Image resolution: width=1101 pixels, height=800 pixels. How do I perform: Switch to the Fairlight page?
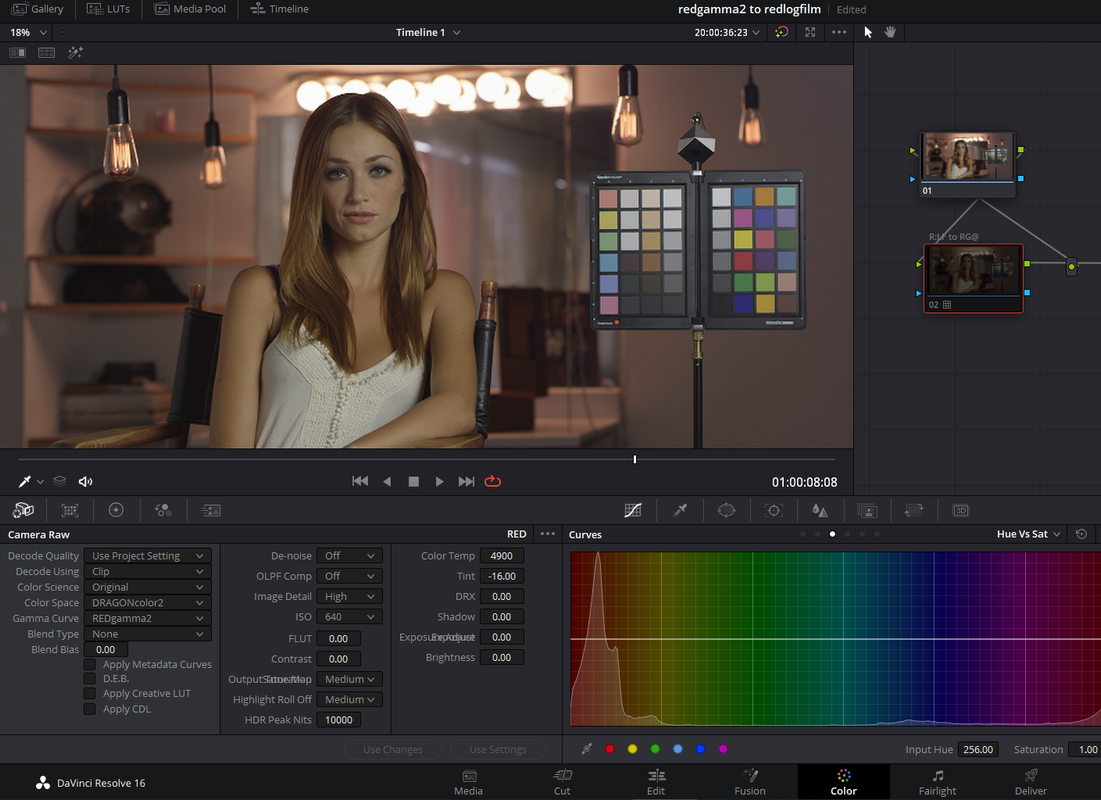937,782
